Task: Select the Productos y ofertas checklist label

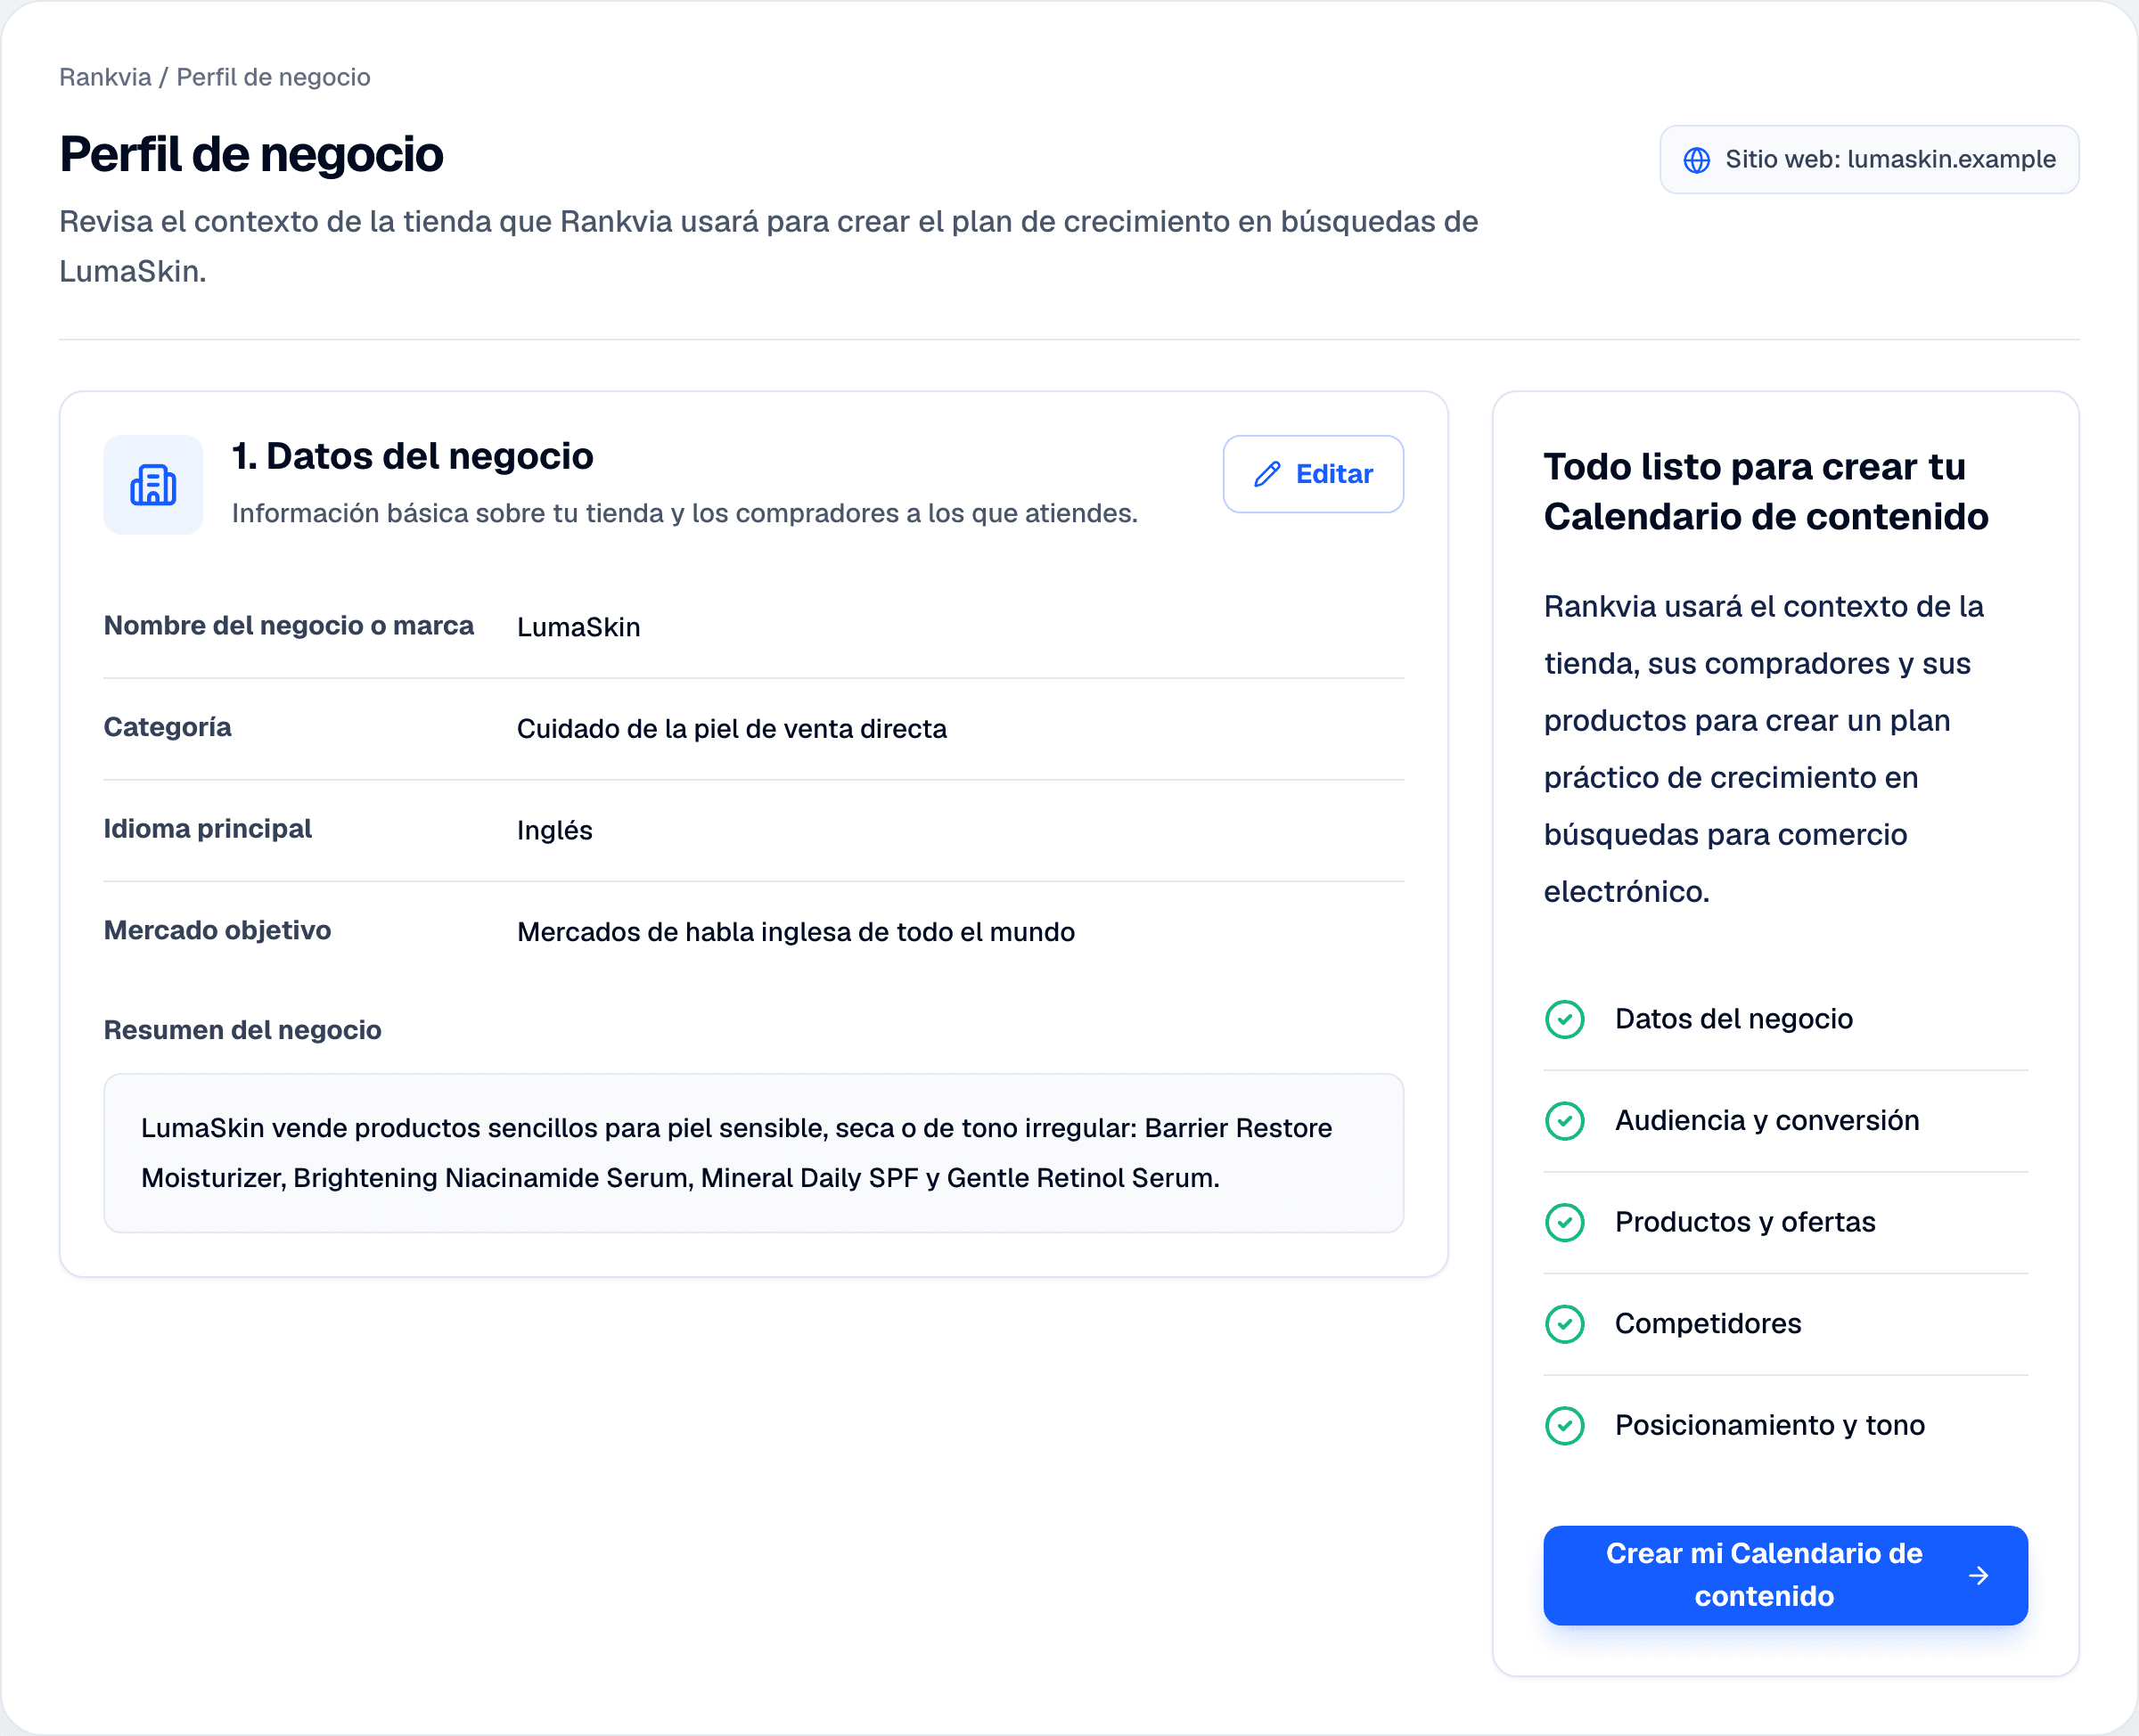Action: click(x=1745, y=1222)
